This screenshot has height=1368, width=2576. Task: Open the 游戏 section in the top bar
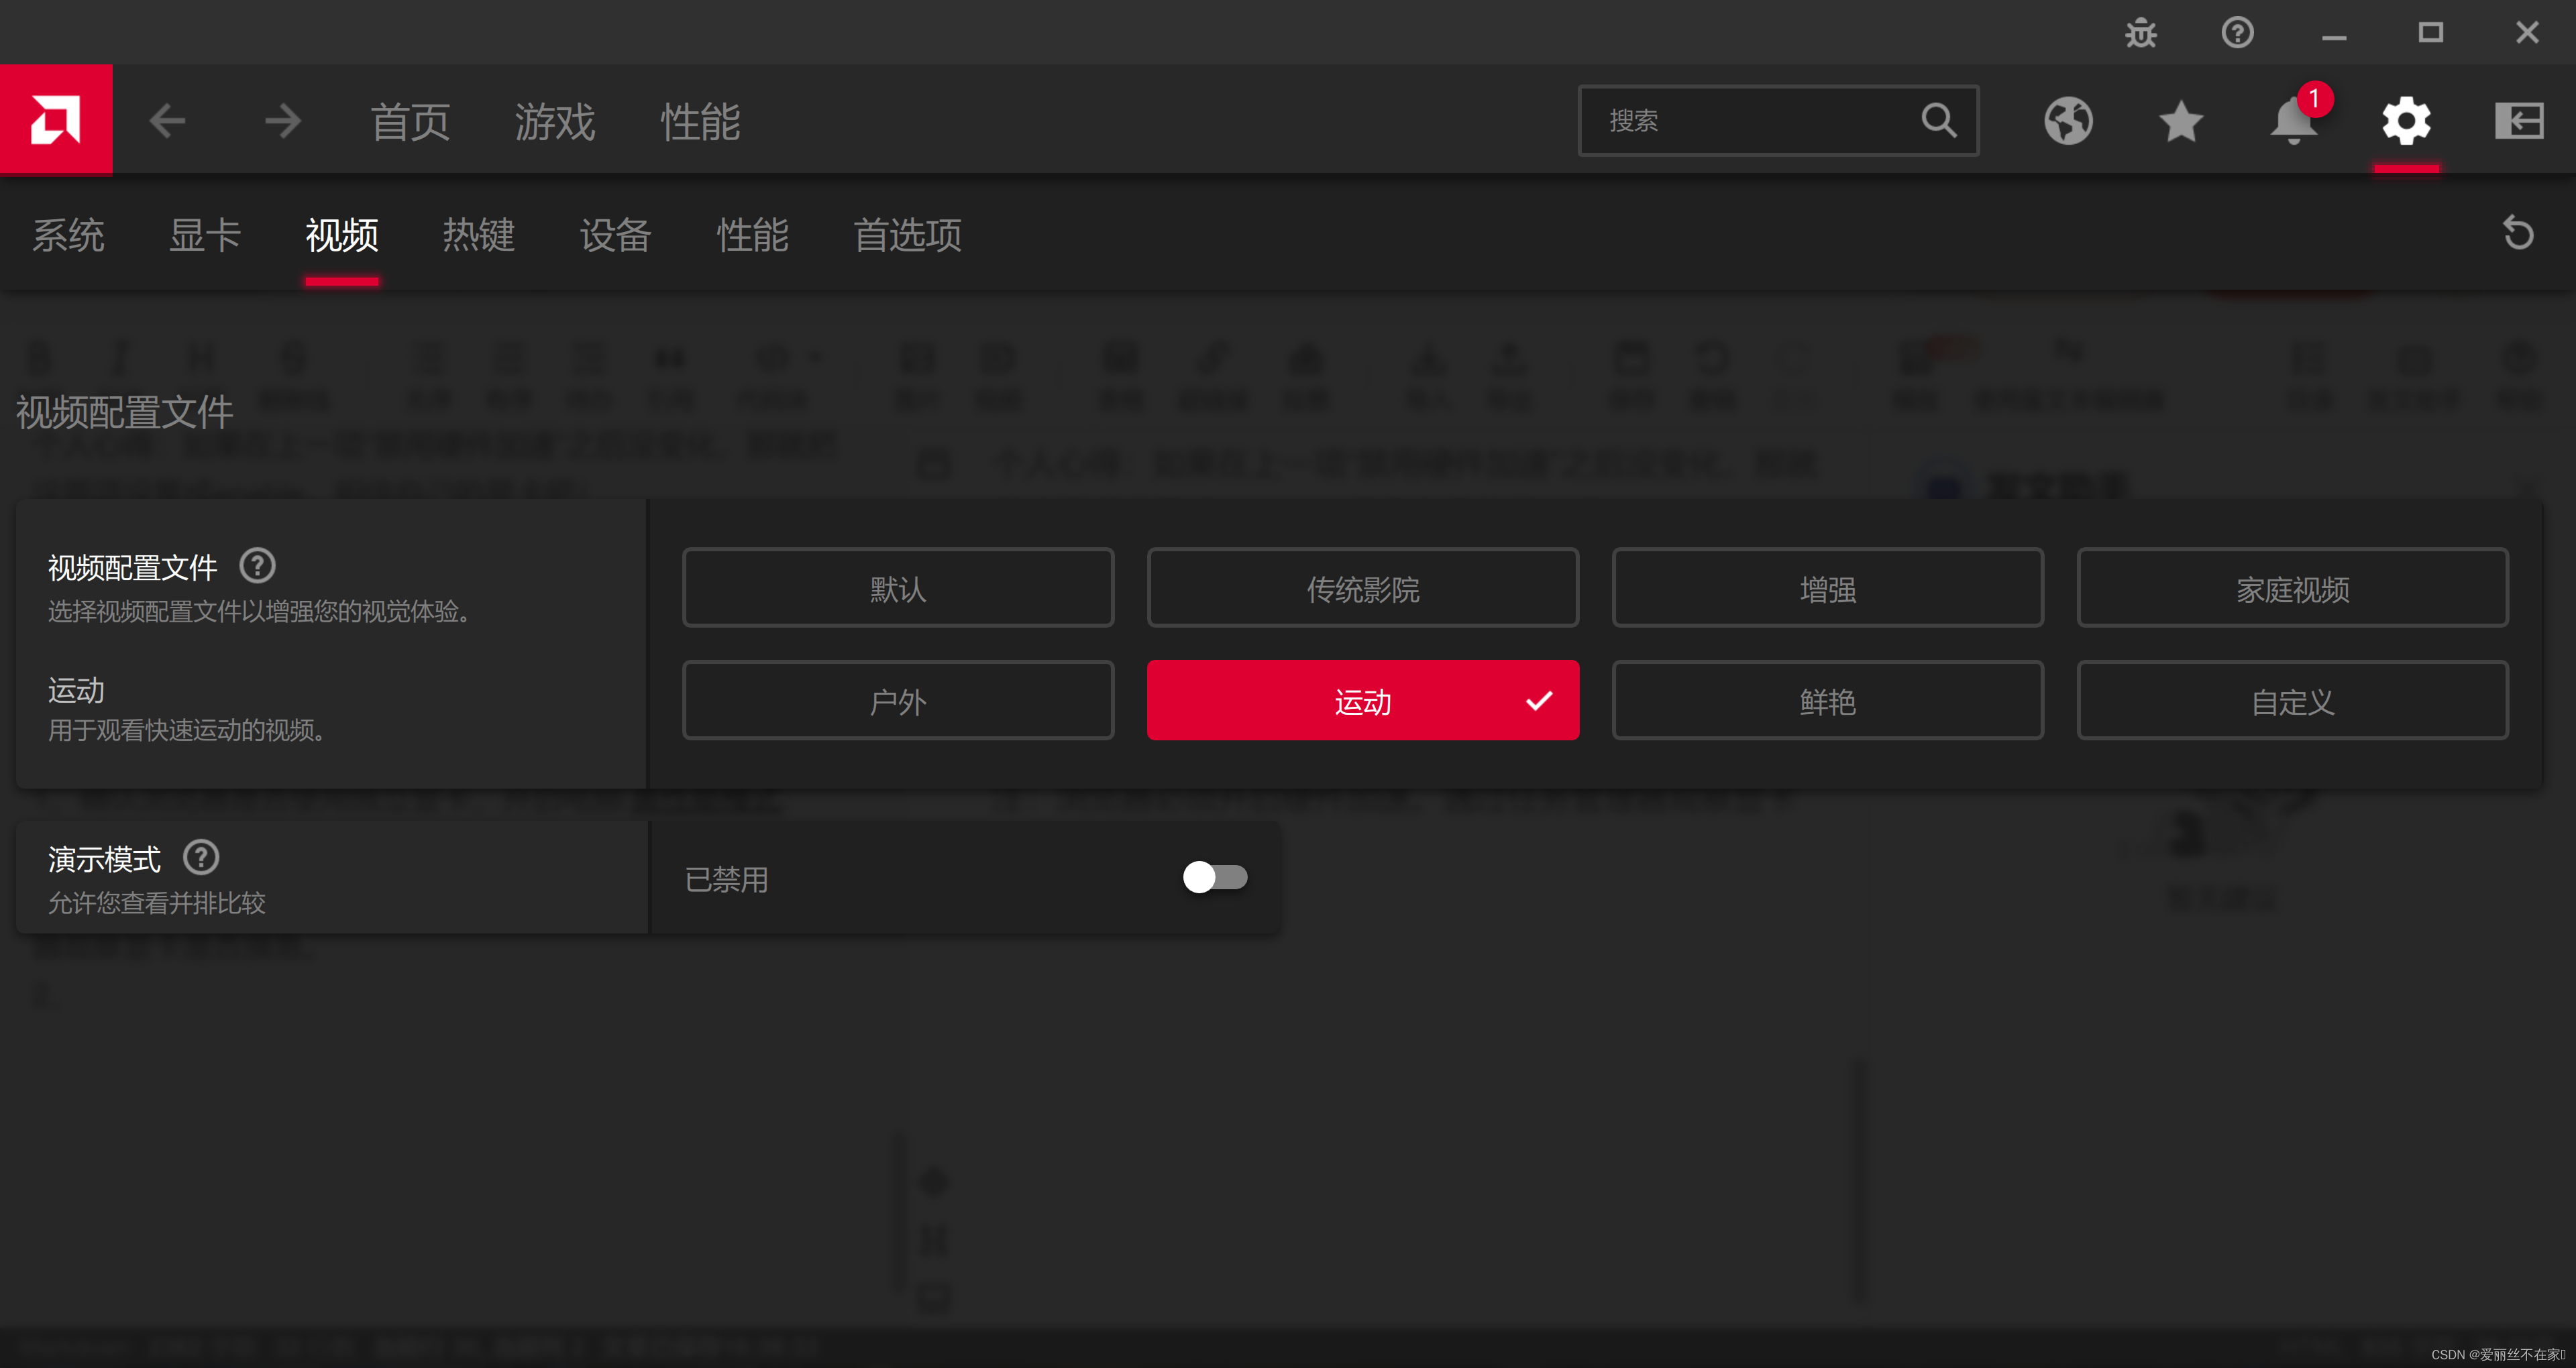coord(554,121)
